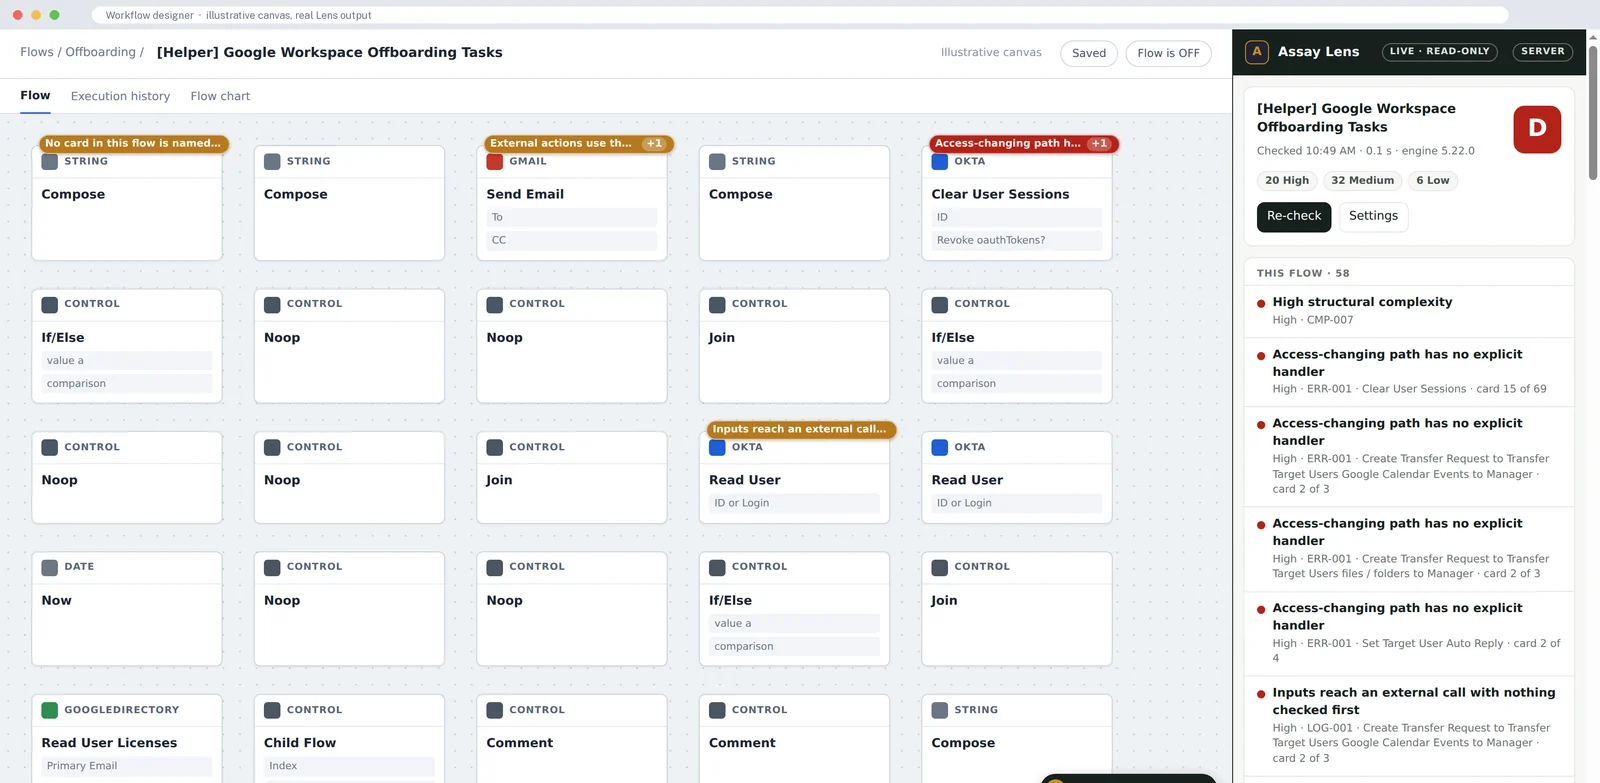Filter findings by the '20 High' chip
Screen dimensions: 1600x783
[1286, 181]
